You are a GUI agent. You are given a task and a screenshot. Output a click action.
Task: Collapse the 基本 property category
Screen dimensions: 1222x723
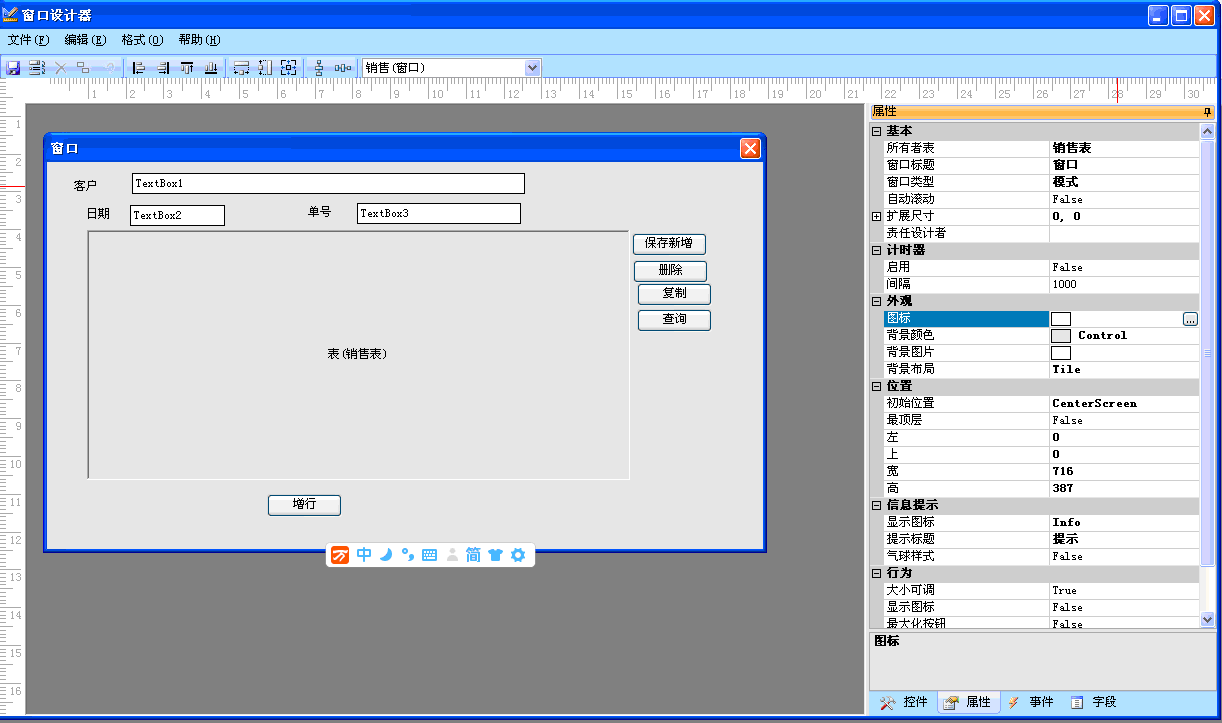[x=877, y=131]
